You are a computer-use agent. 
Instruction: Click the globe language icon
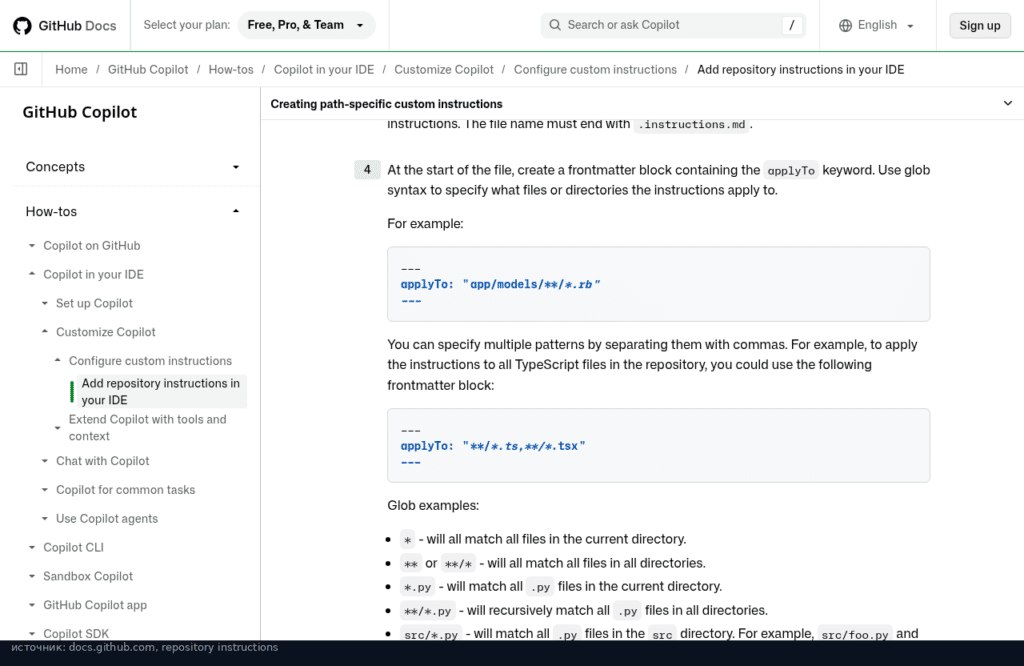pos(845,25)
